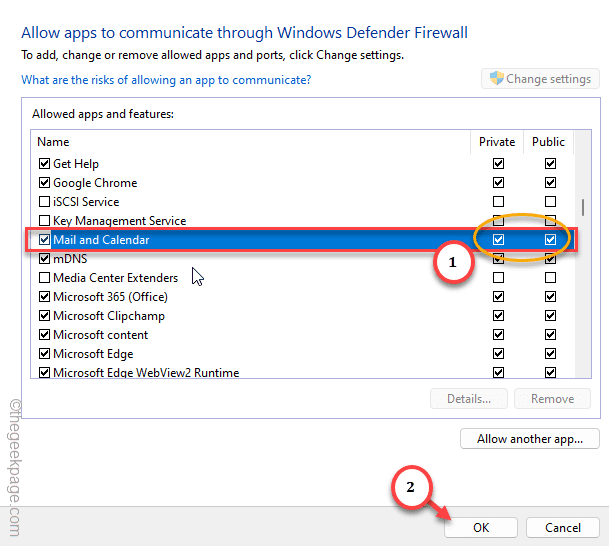This screenshot has width=609, height=546.
Task: Select the Microsoft 365 (Office) row text
Action: click(110, 297)
